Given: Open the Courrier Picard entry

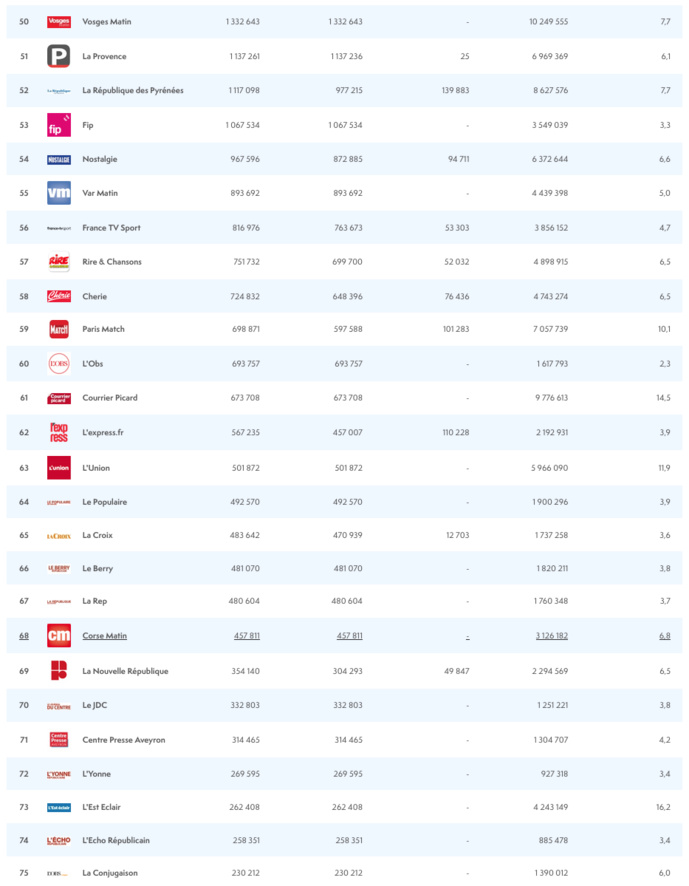Looking at the screenshot, I should pyautogui.click(x=110, y=398).
